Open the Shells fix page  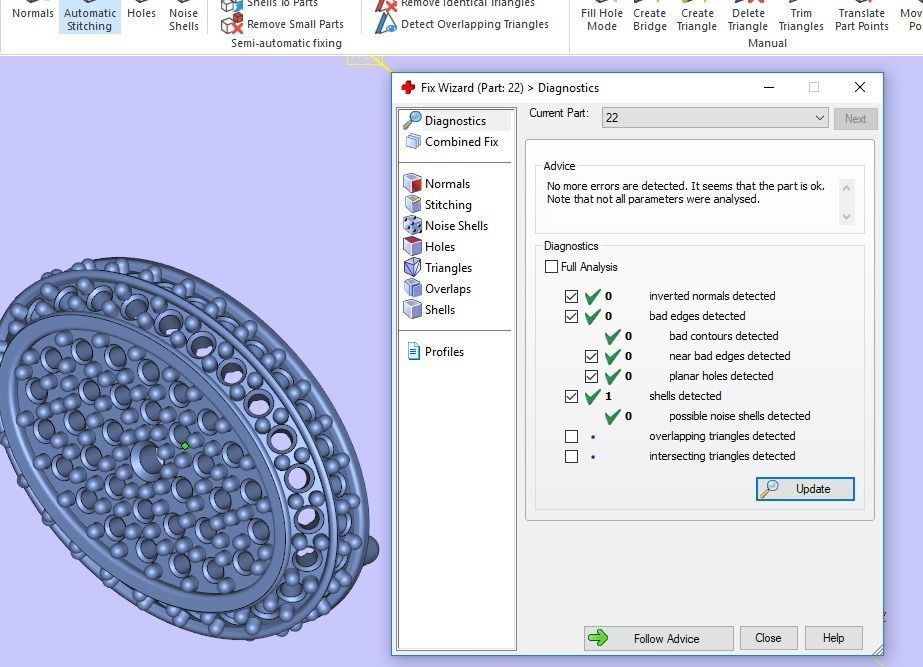pyautogui.click(x=430, y=310)
